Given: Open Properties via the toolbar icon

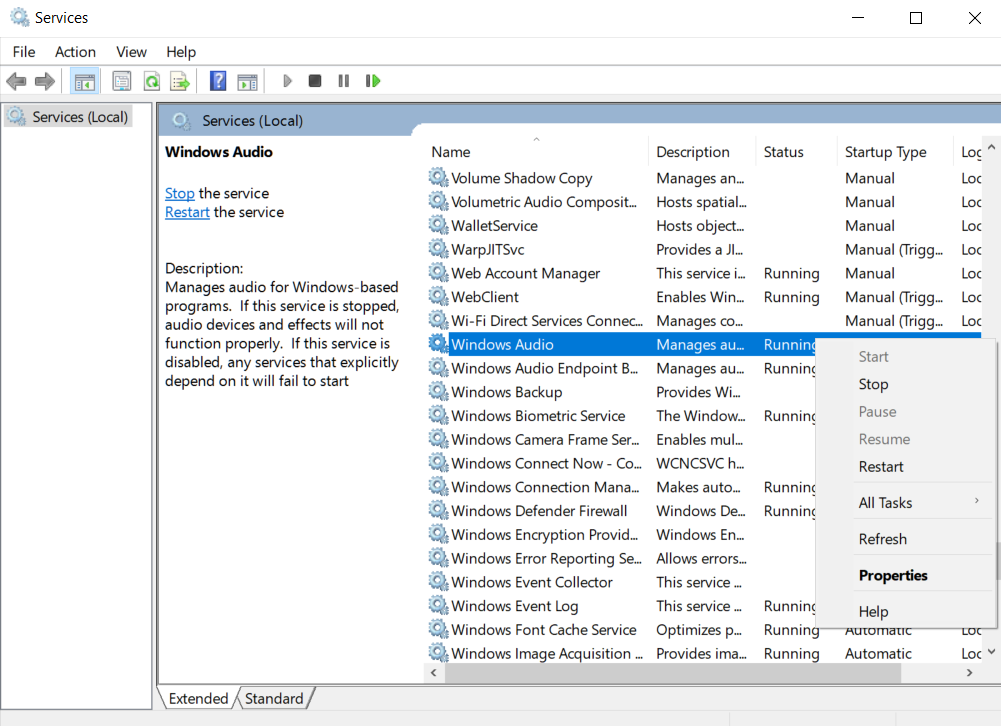Looking at the screenshot, I should [x=122, y=81].
